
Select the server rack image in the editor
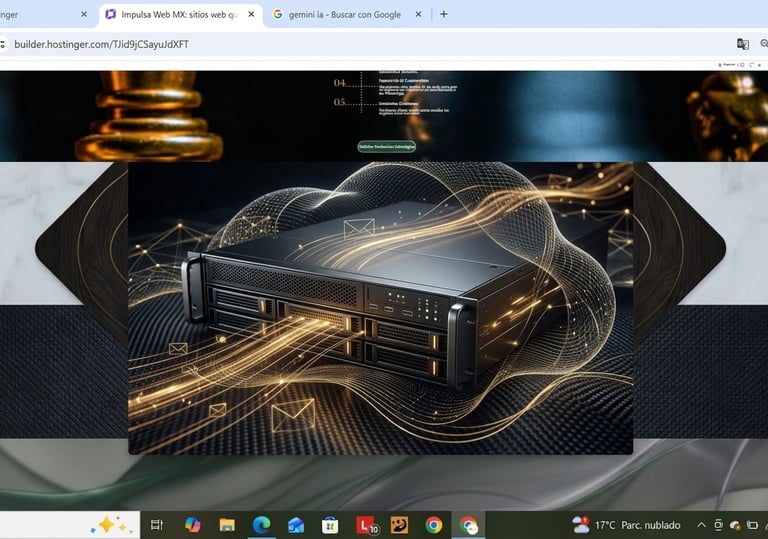(x=381, y=308)
